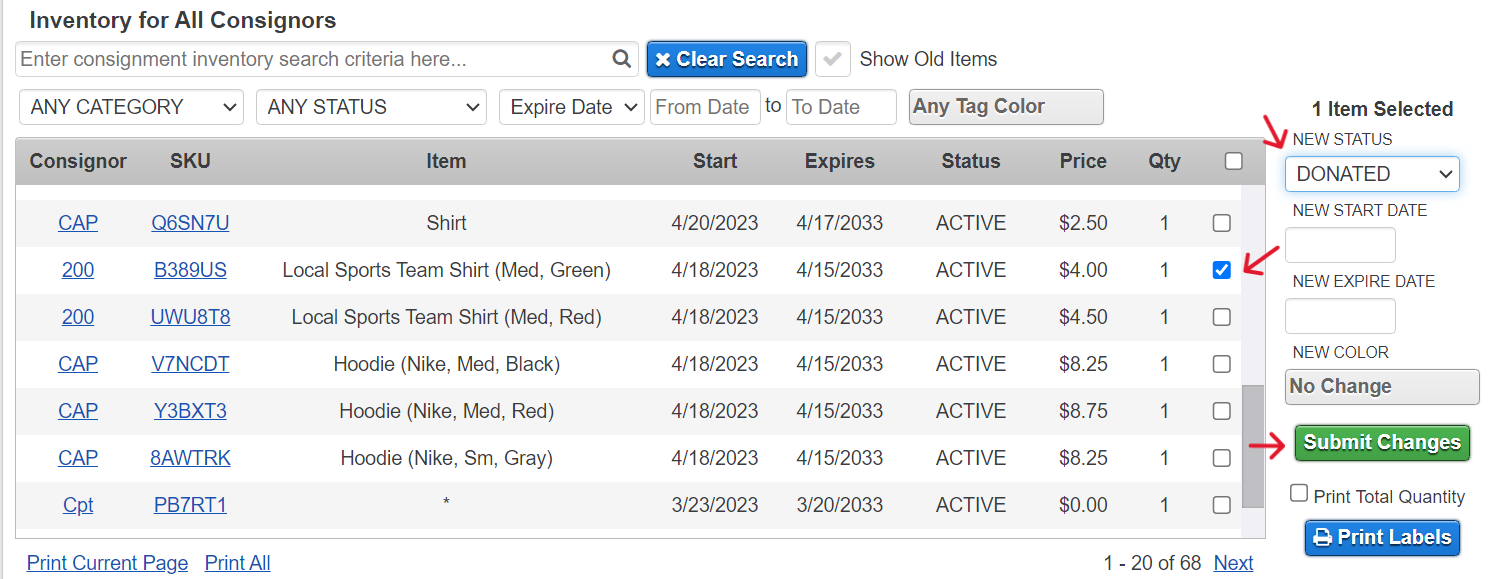Image resolution: width=1495 pixels, height=579 pixels.
Task: Expand the Expire Date dropdown
Action: tap(572, 107)
